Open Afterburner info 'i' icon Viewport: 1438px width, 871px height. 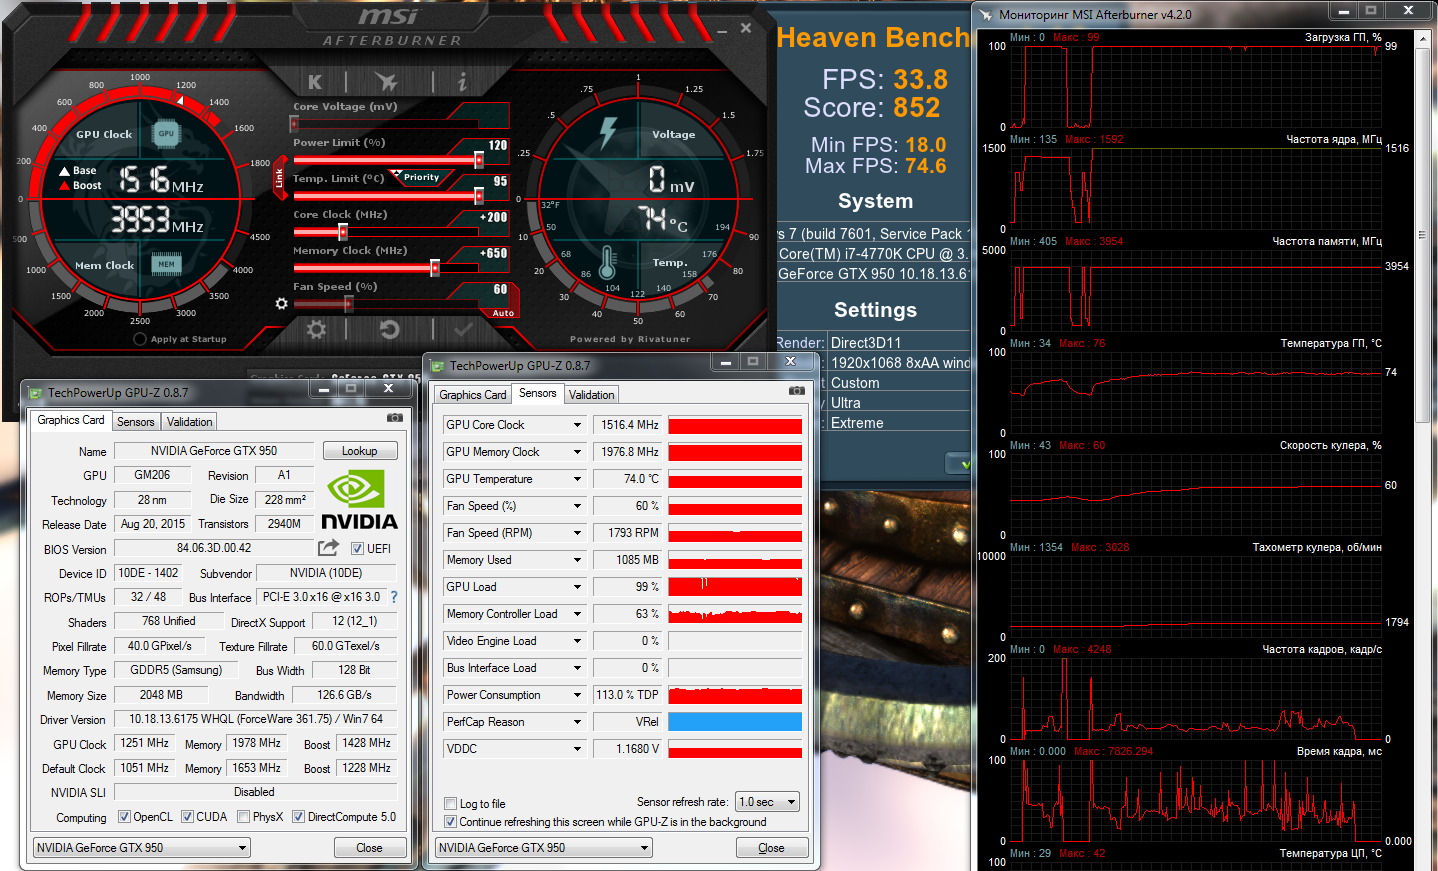pos(461,82)
